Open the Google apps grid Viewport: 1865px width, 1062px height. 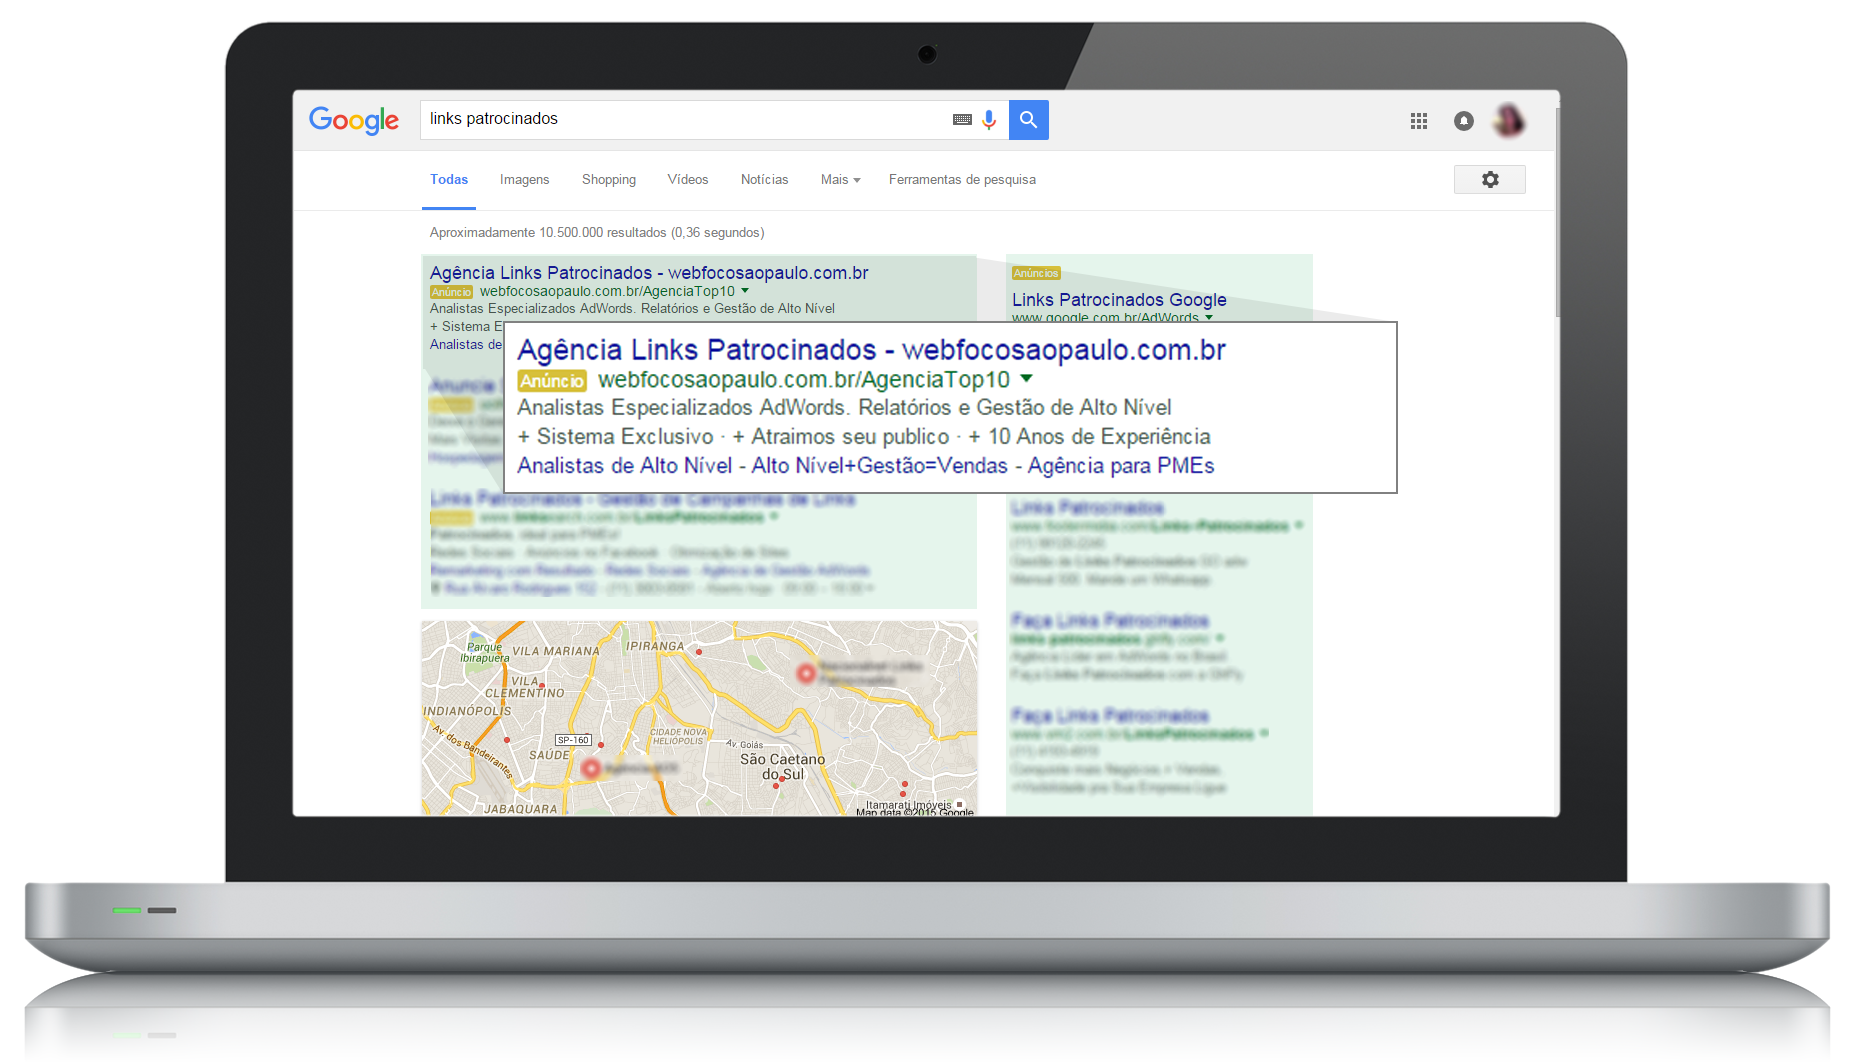(x=1418, y=121)
